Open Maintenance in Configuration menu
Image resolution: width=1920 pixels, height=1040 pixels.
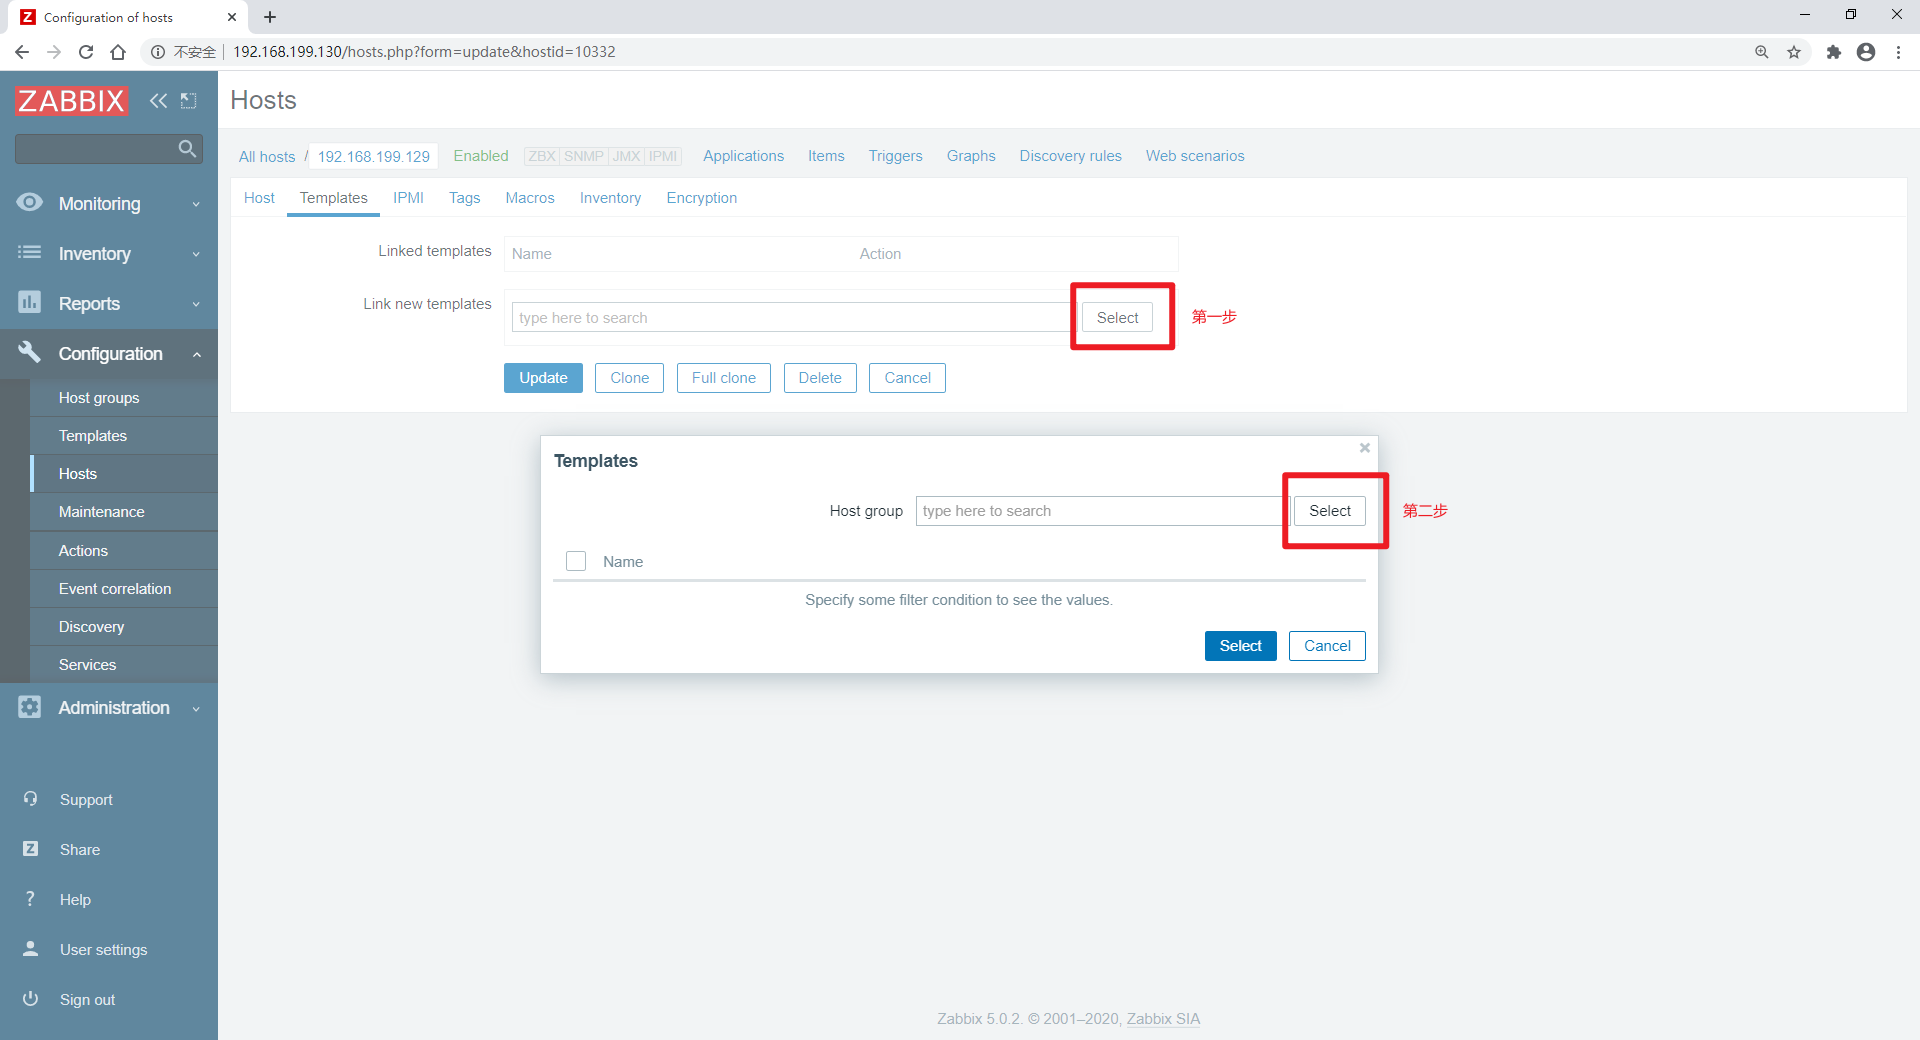(124, 512)
